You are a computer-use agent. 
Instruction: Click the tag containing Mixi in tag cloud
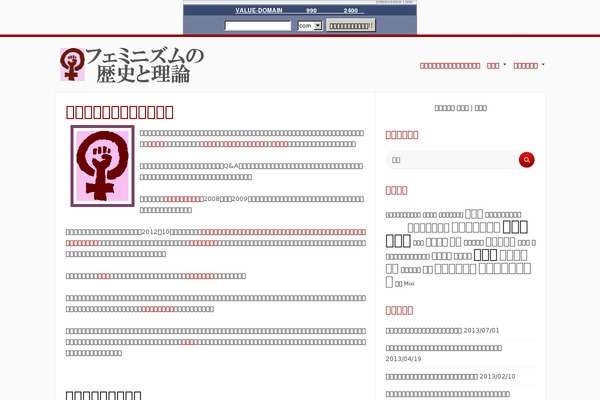(x=405, y=284)
